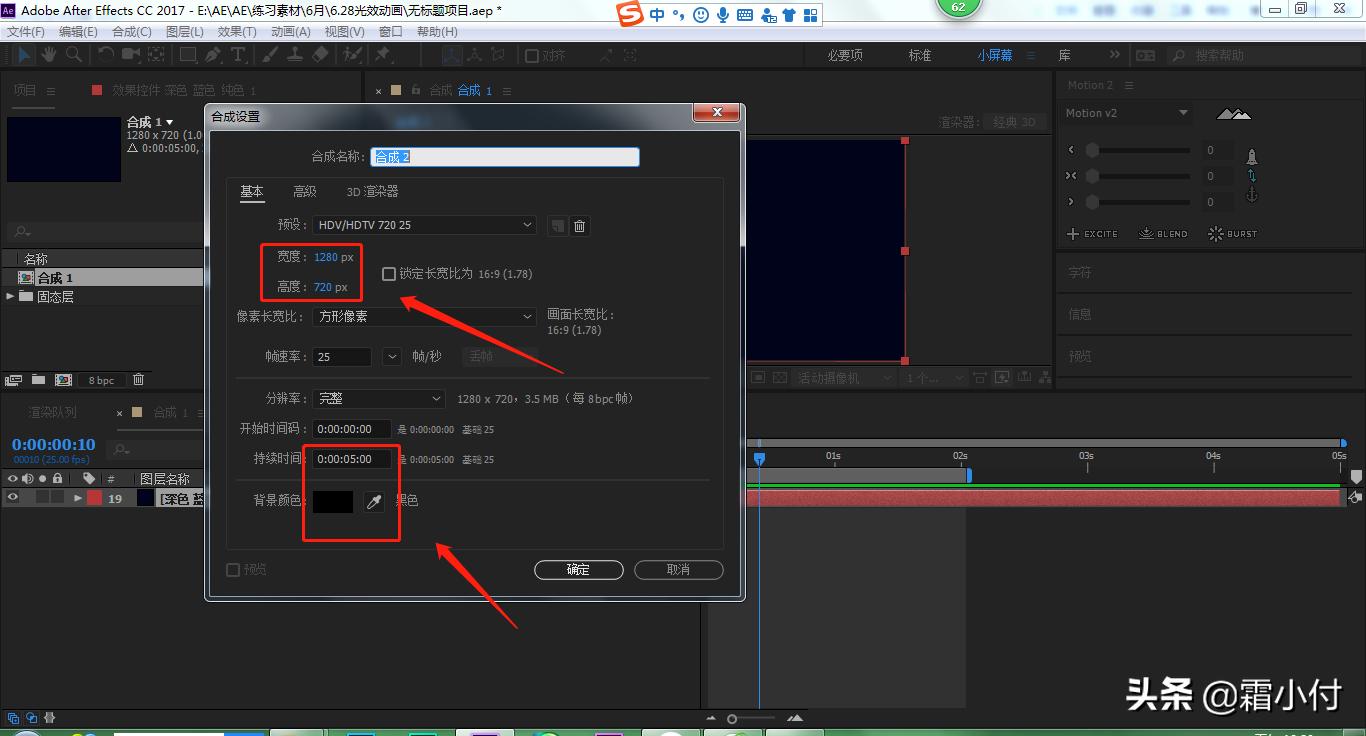This screenshot has width=1366, height=736.
Task: Check the 预览 checkbox in the dialog
Action: tap(232, 569)
